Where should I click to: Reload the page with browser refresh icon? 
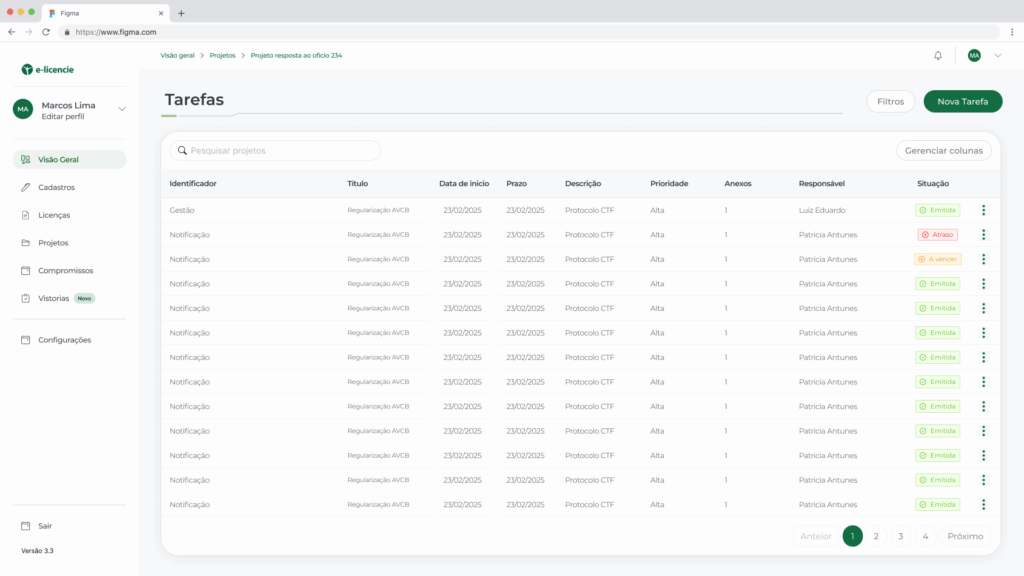click(x=46, y=32)
